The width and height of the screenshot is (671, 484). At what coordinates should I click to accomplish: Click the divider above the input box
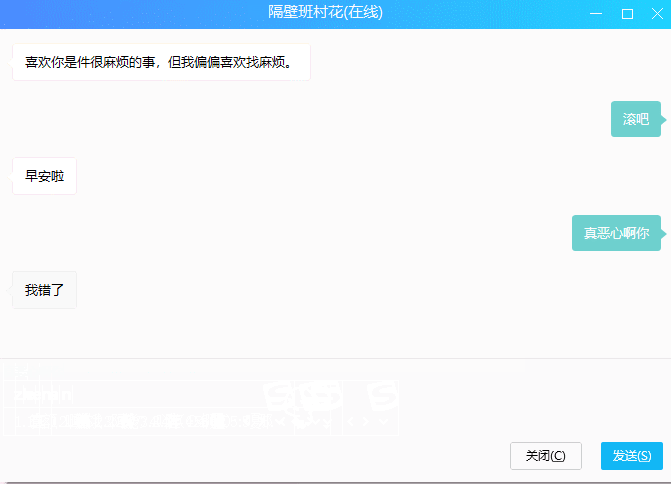[335, 358]
